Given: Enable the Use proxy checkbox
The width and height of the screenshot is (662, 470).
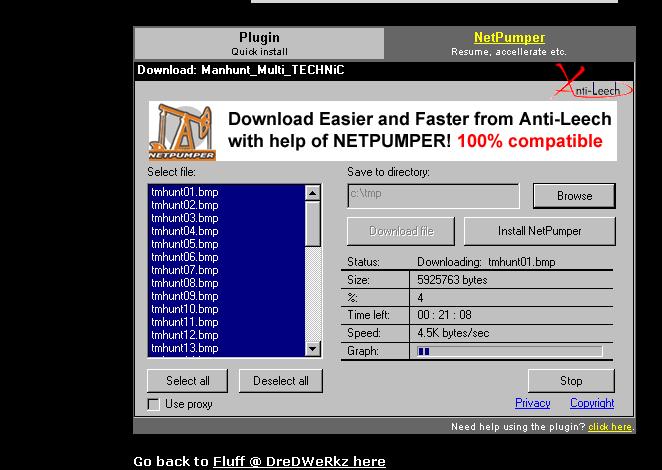Looking at the screenshot, I should pos(154,405).
